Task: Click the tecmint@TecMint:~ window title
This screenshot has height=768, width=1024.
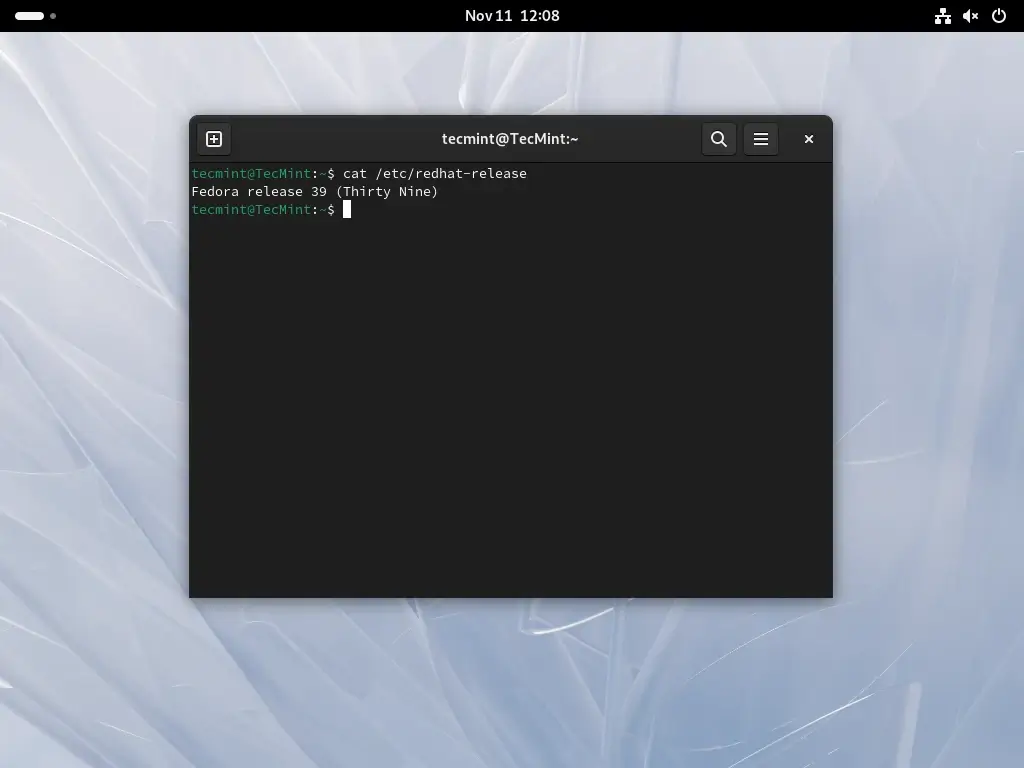Action: click(510, 139)
